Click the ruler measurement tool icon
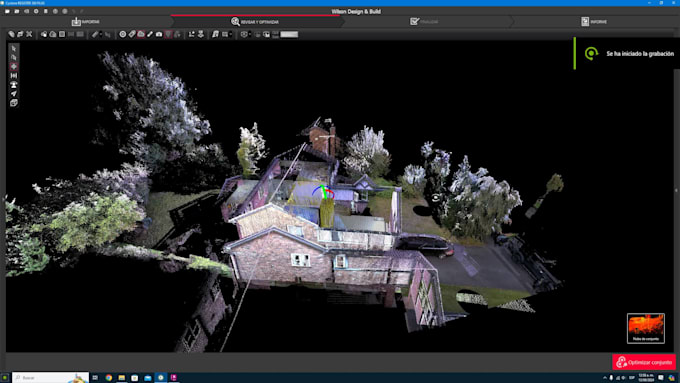 tap(95, 34)
